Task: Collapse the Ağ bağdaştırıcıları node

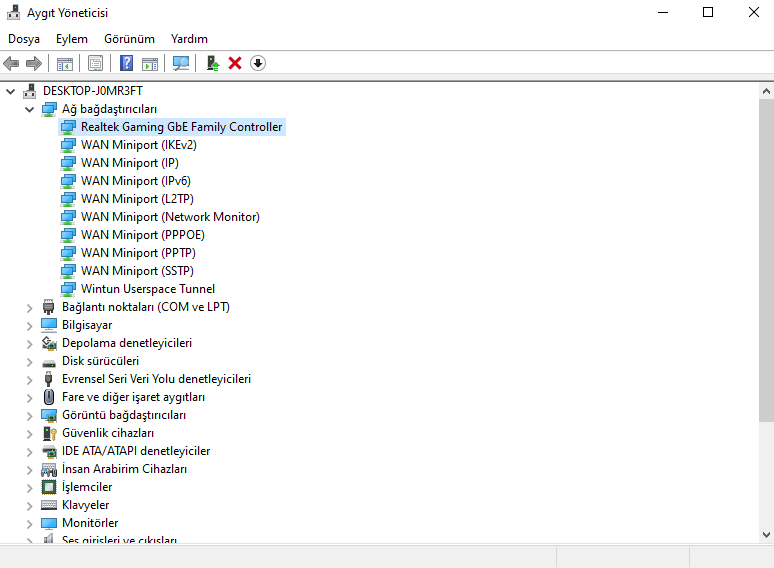Action: [30, 110]
